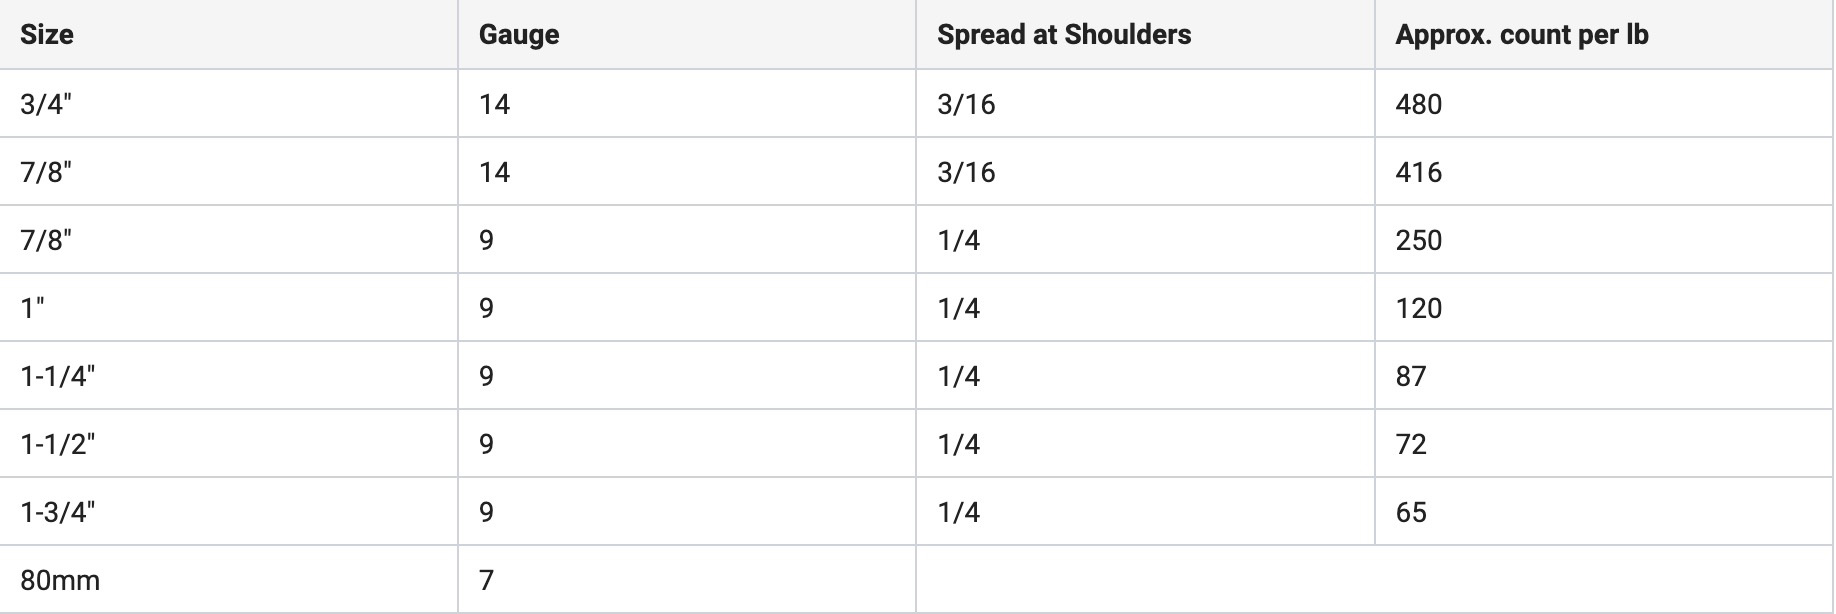Click the count value 120
This screenshot has height=614, width=1836.
click(1418, 308)
